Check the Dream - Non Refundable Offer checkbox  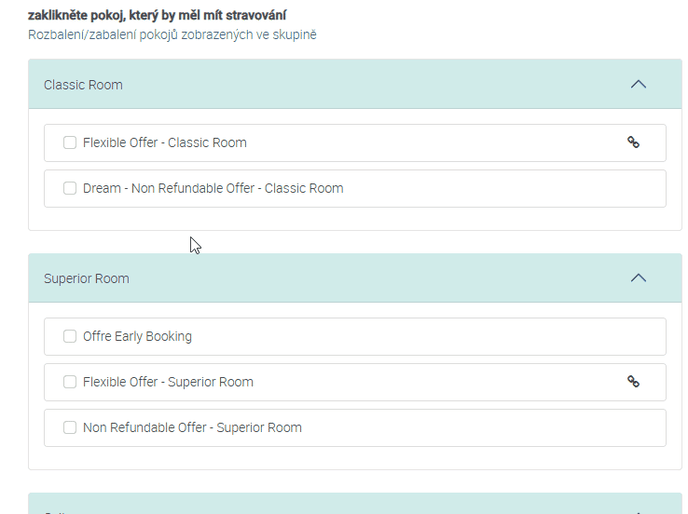(x=70, y=188)
